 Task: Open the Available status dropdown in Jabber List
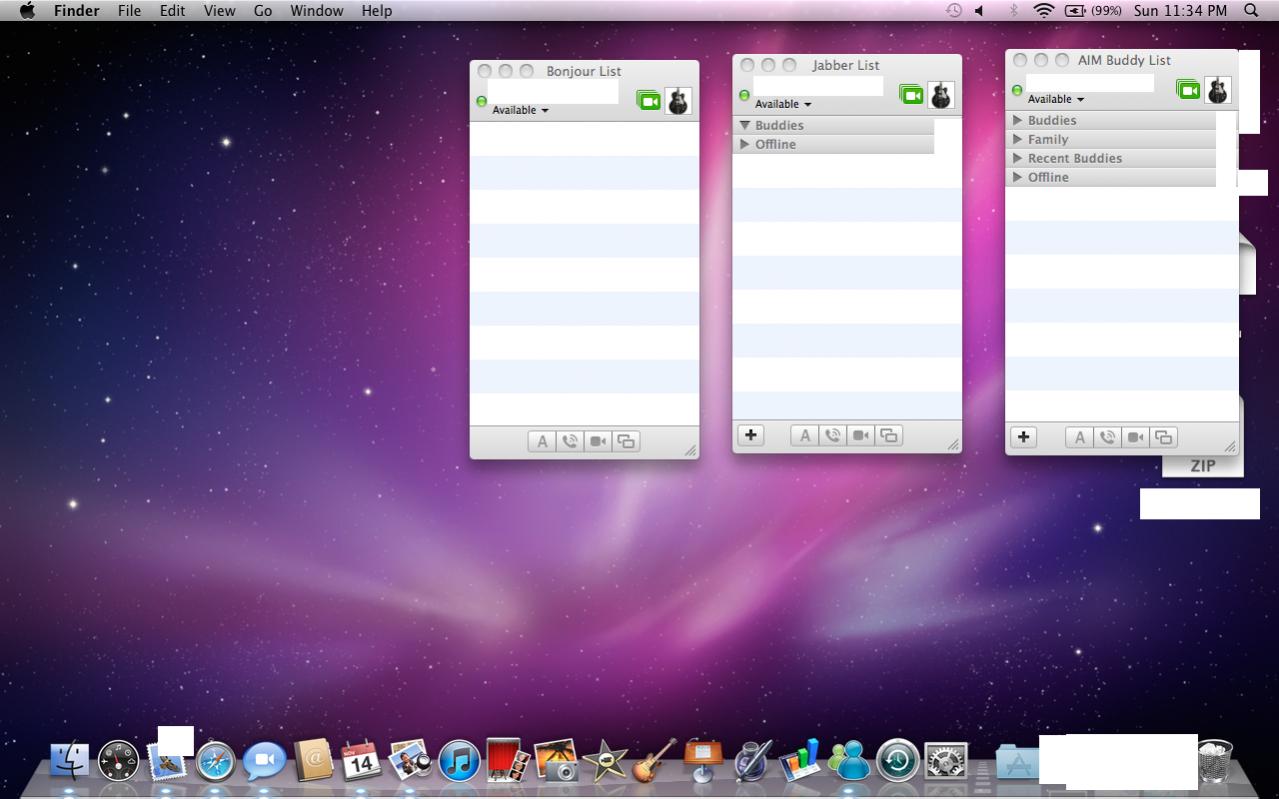tap(783, 104)
